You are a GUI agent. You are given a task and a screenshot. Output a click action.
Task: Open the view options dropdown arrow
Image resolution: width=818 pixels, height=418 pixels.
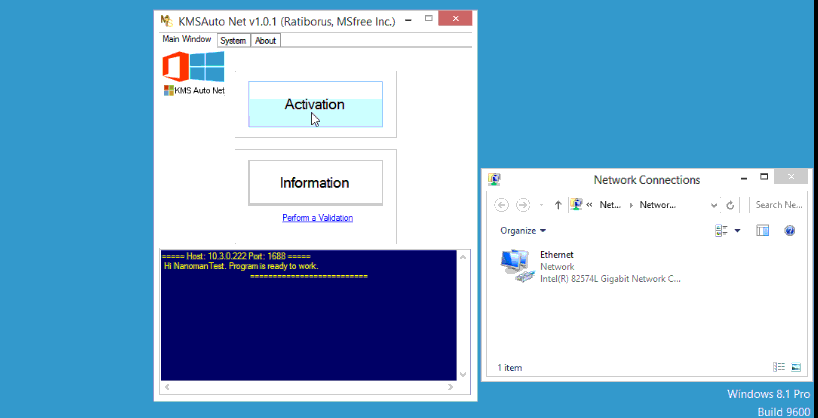point(738,231)
